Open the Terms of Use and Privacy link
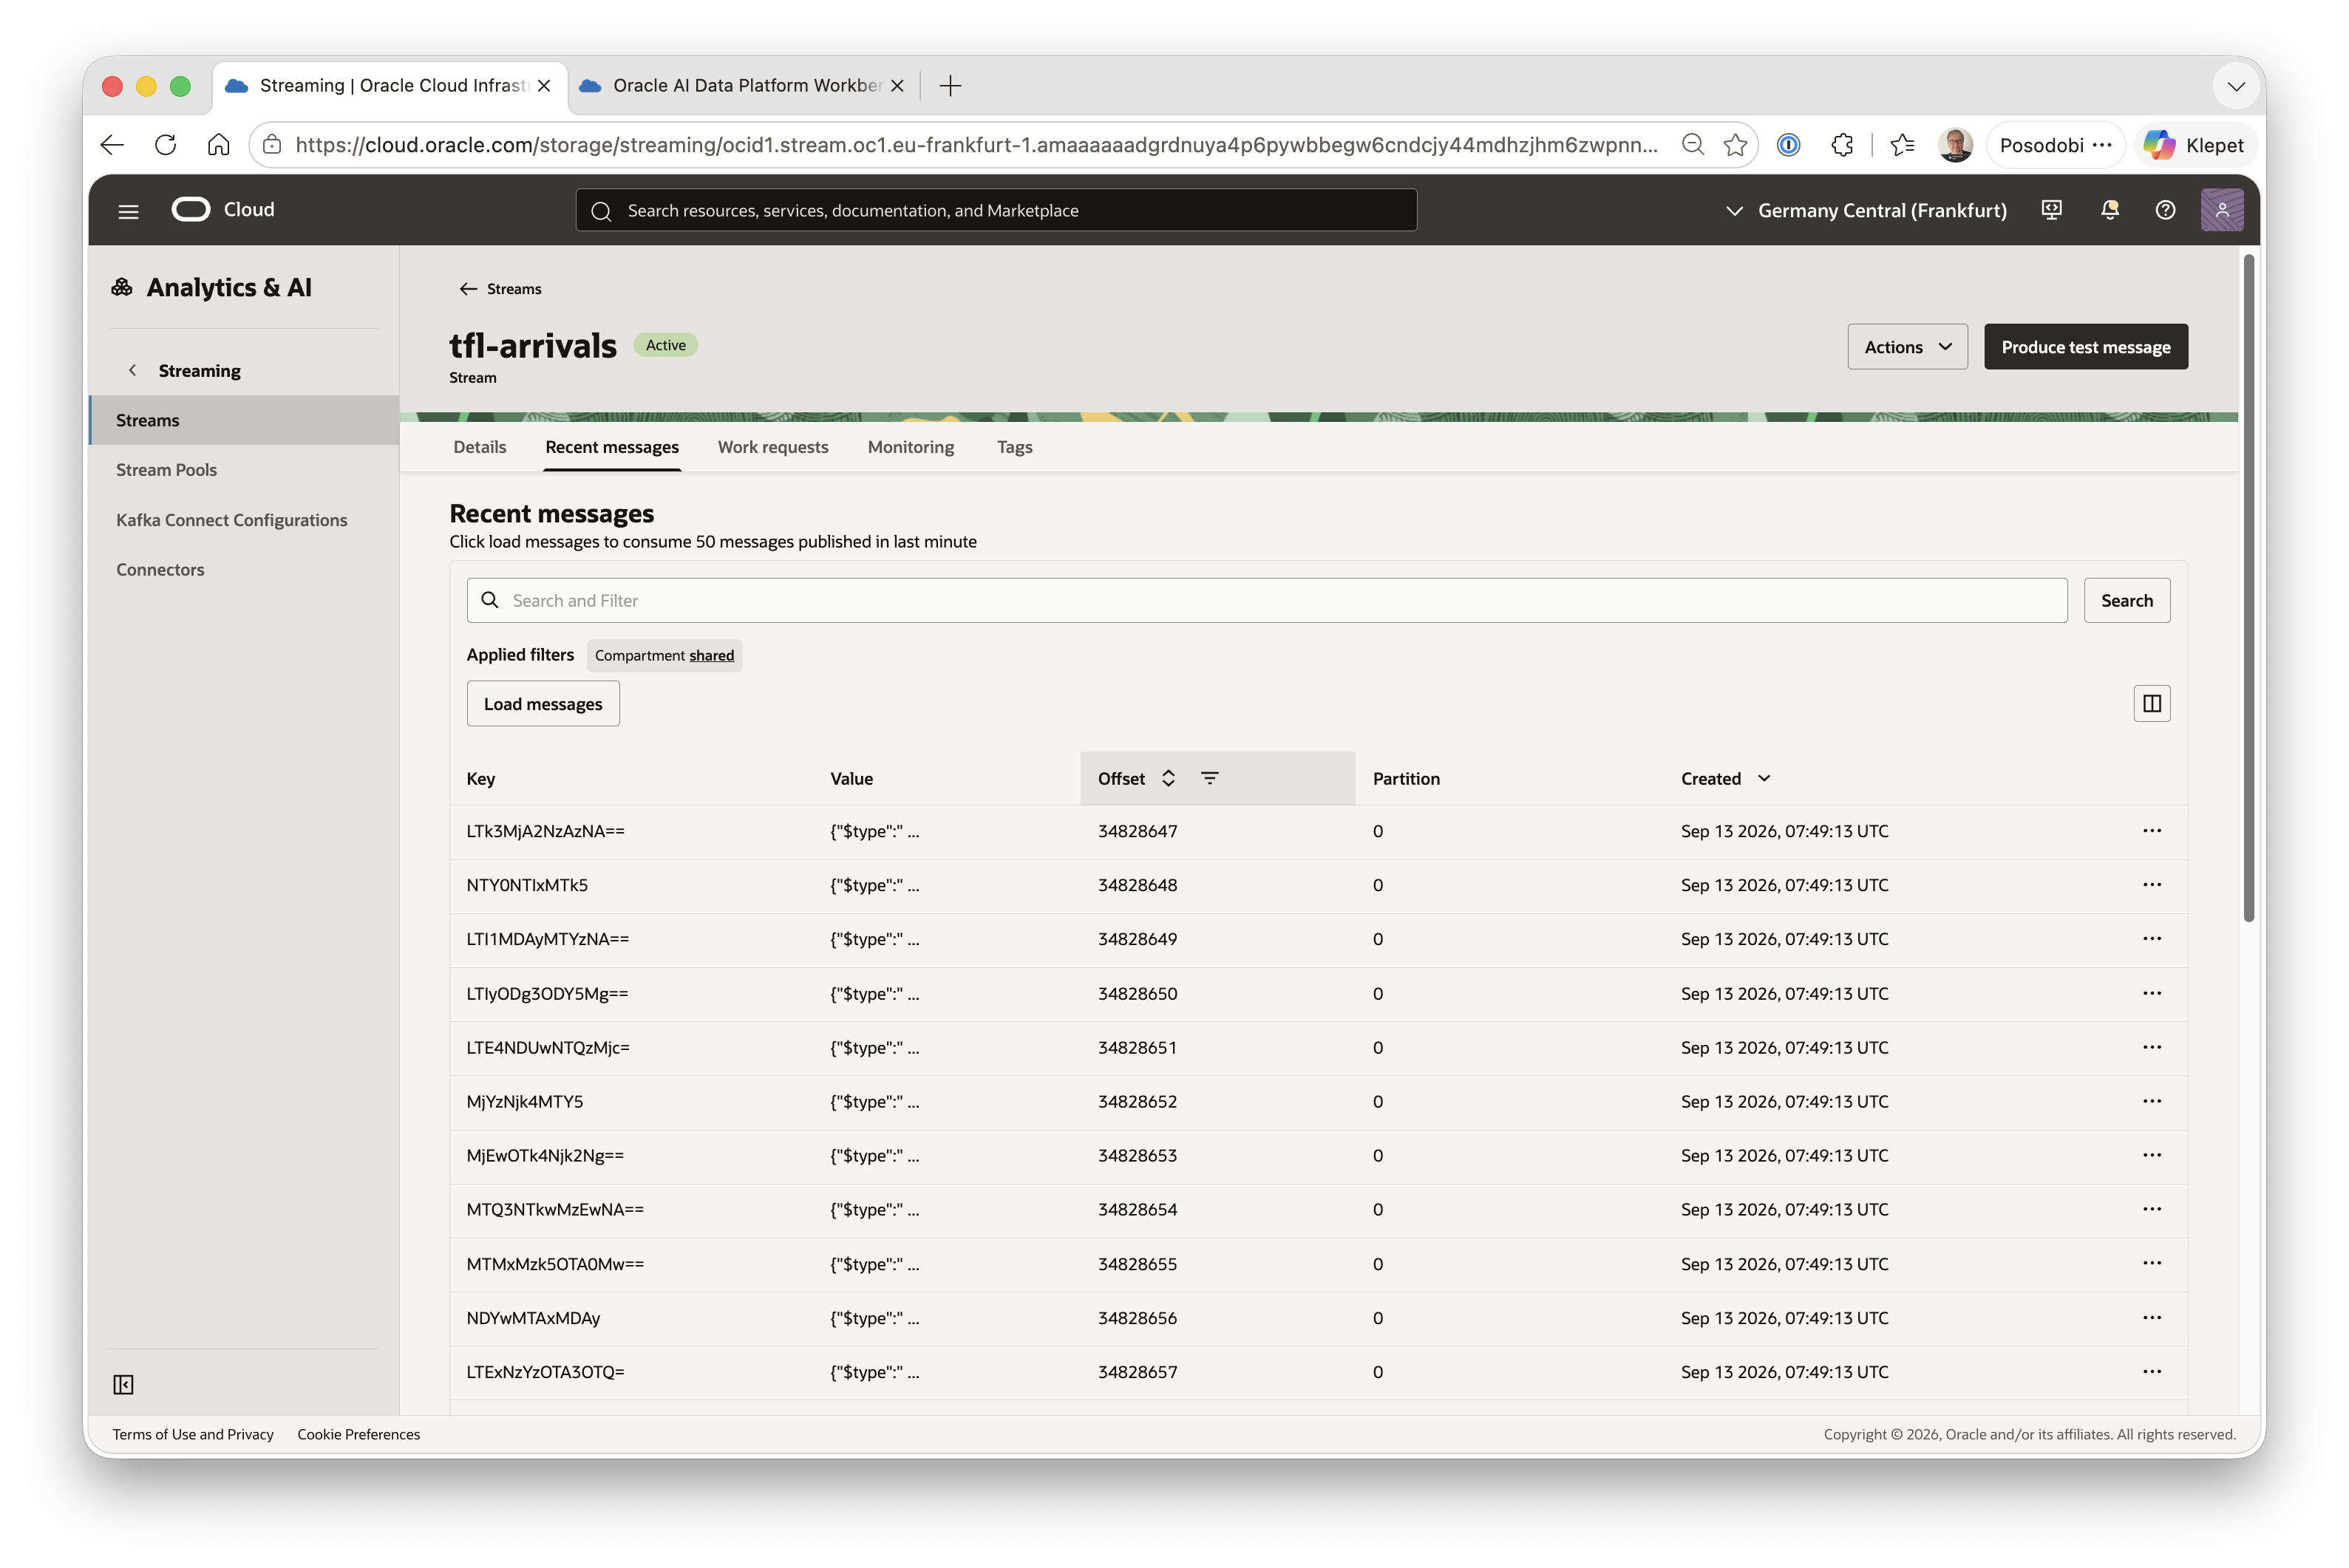 click(193, 1434)
